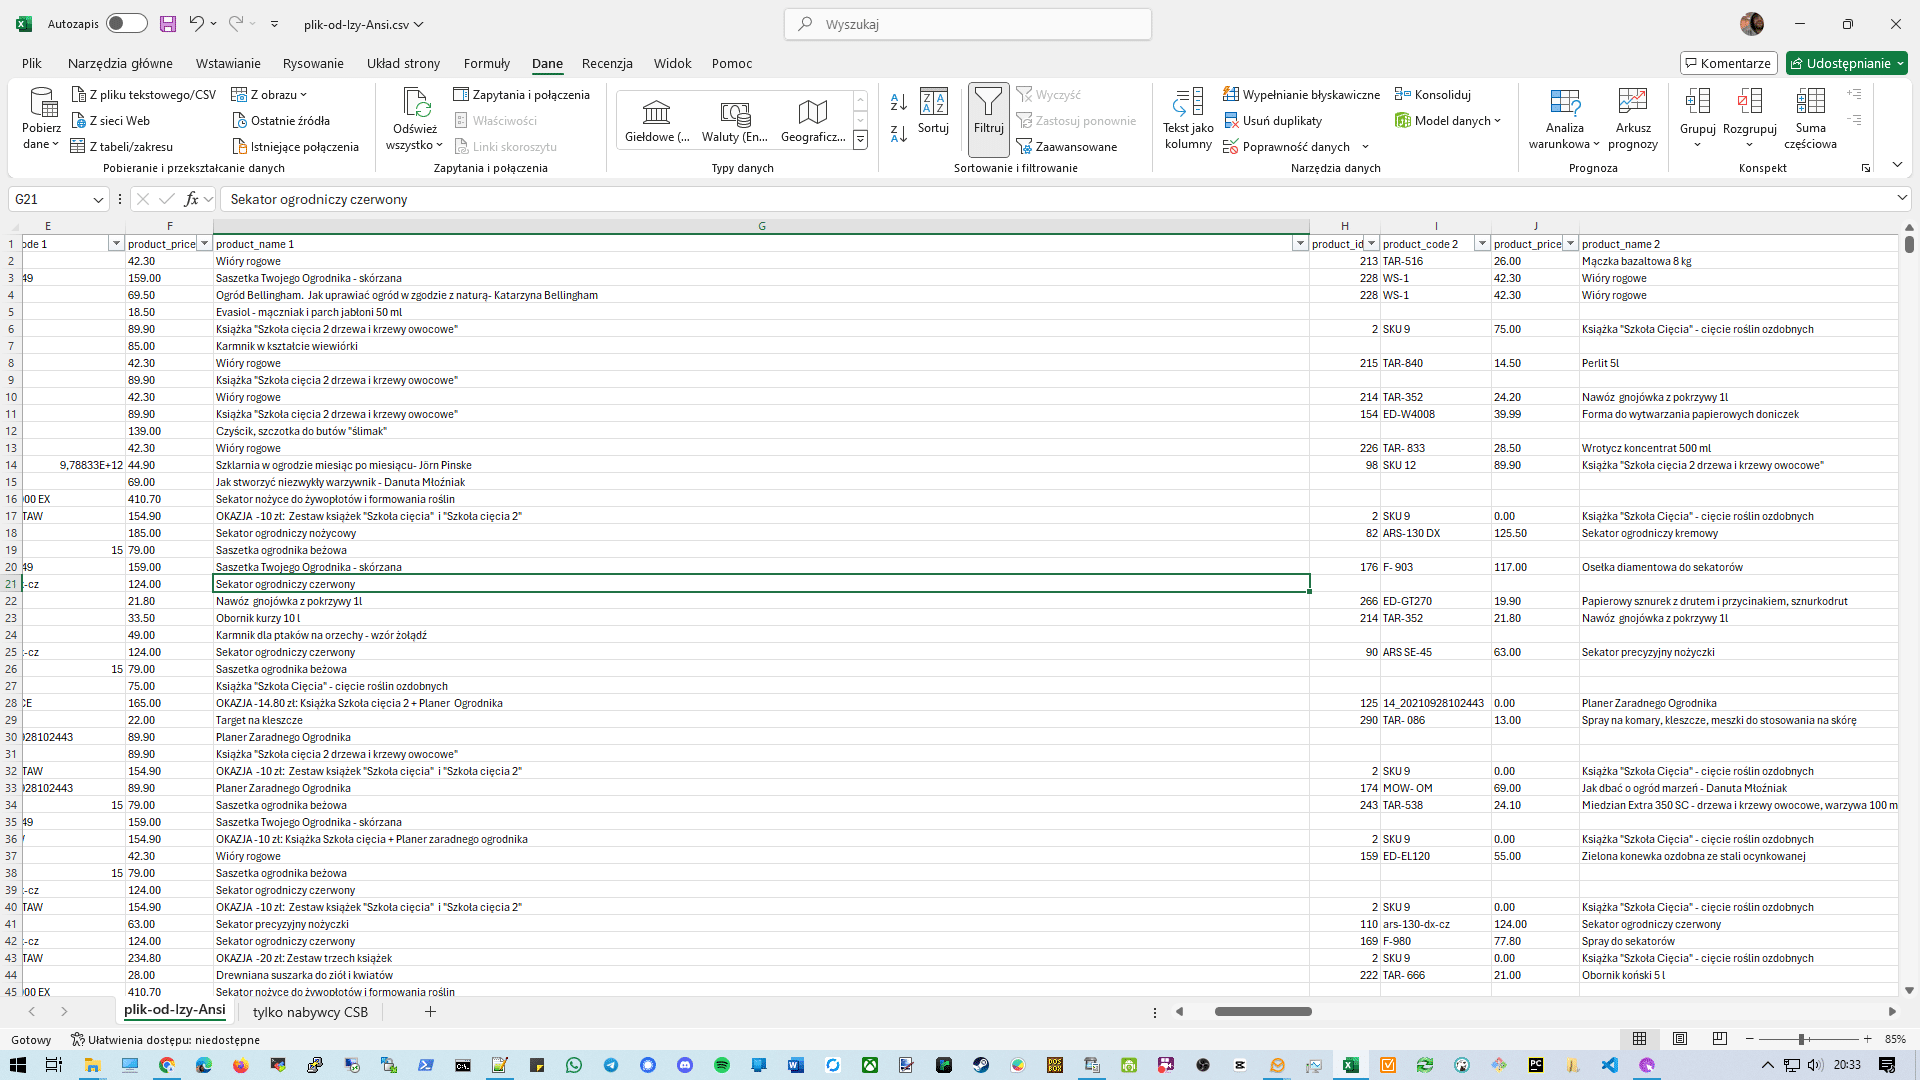Switch to Normal view in status bar

[1639, 1039]
